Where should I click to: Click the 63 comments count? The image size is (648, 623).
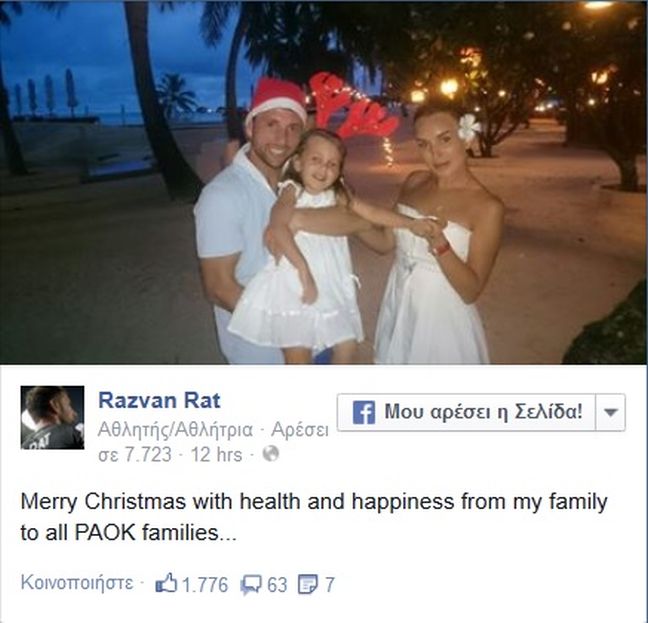click(277, 585)
